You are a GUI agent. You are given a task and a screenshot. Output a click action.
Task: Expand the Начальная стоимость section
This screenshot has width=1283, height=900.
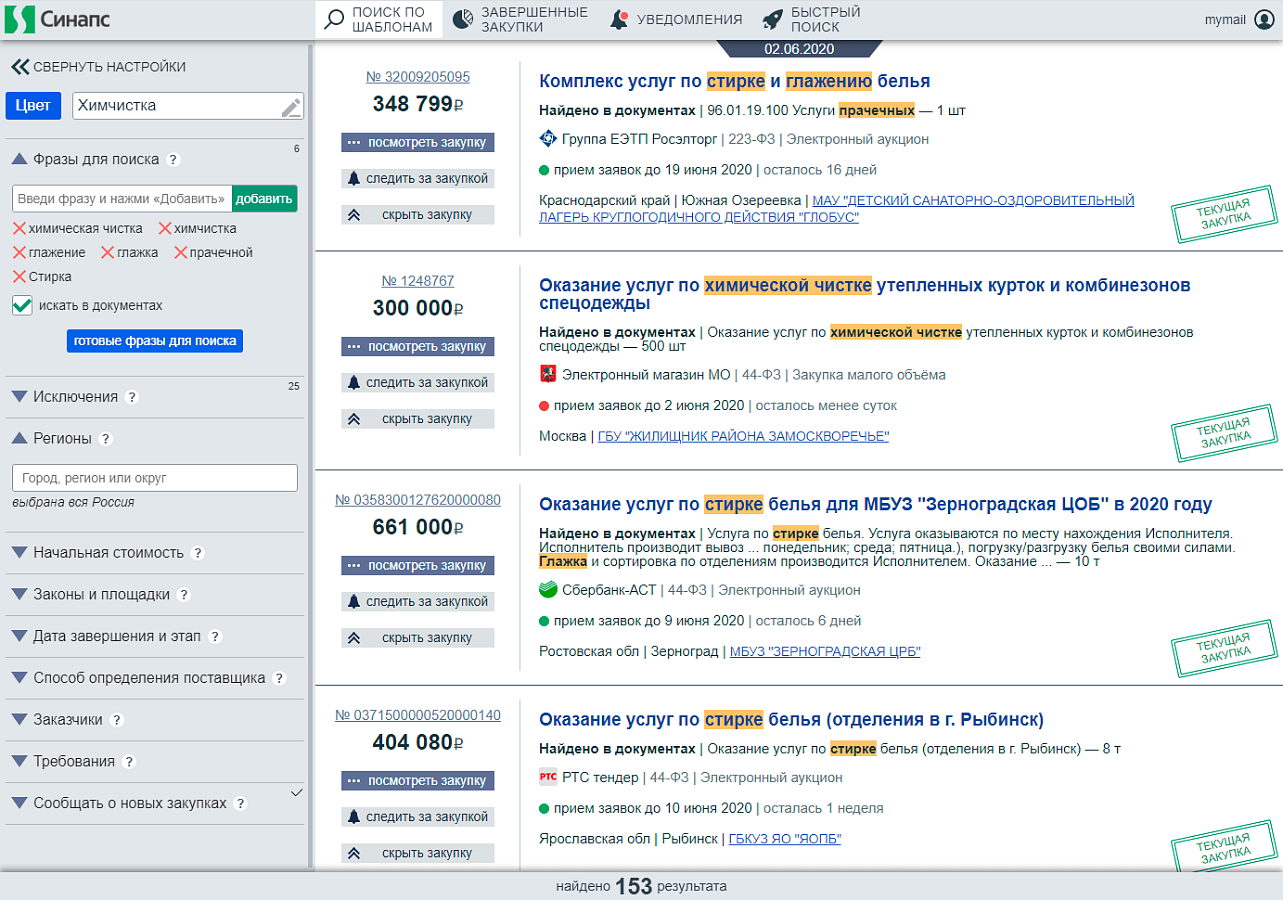[x=19, y=553]
